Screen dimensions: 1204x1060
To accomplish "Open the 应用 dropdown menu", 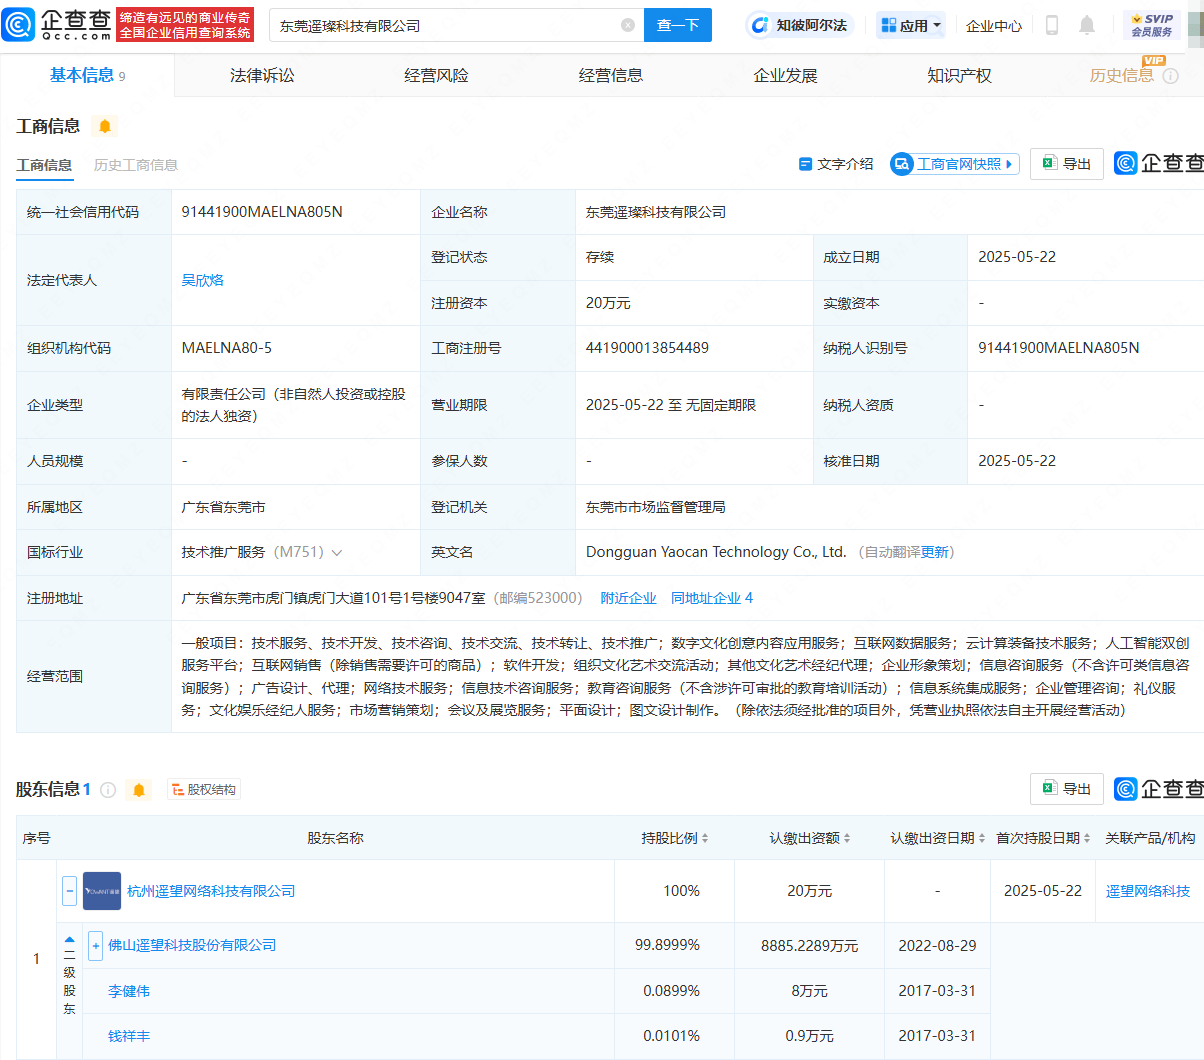I will point(911,25).
